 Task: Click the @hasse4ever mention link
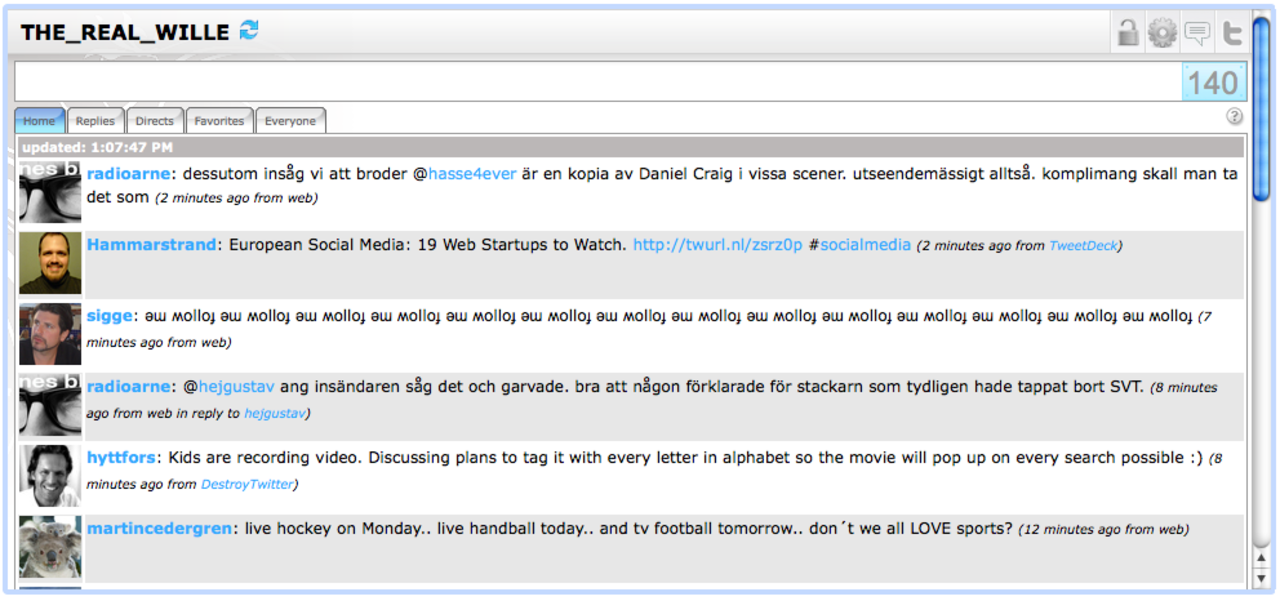coord(472,174)
